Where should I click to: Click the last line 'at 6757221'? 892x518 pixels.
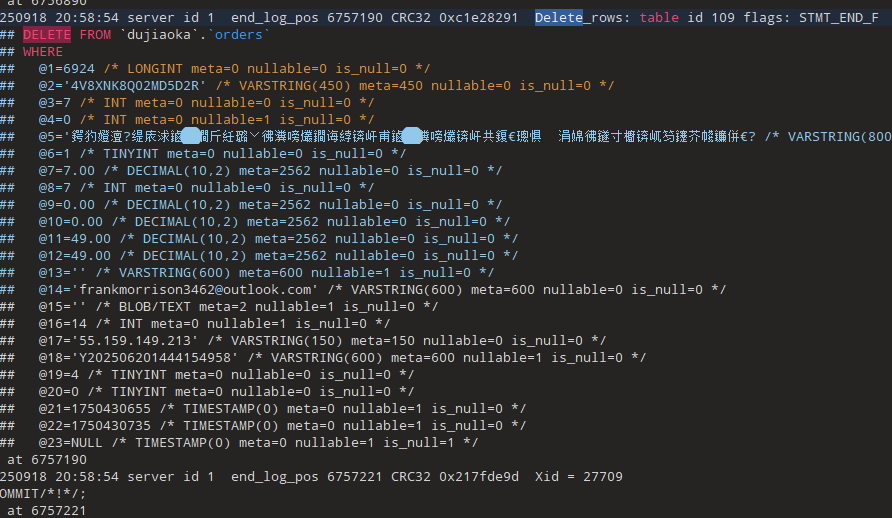[x=46, y=510]
